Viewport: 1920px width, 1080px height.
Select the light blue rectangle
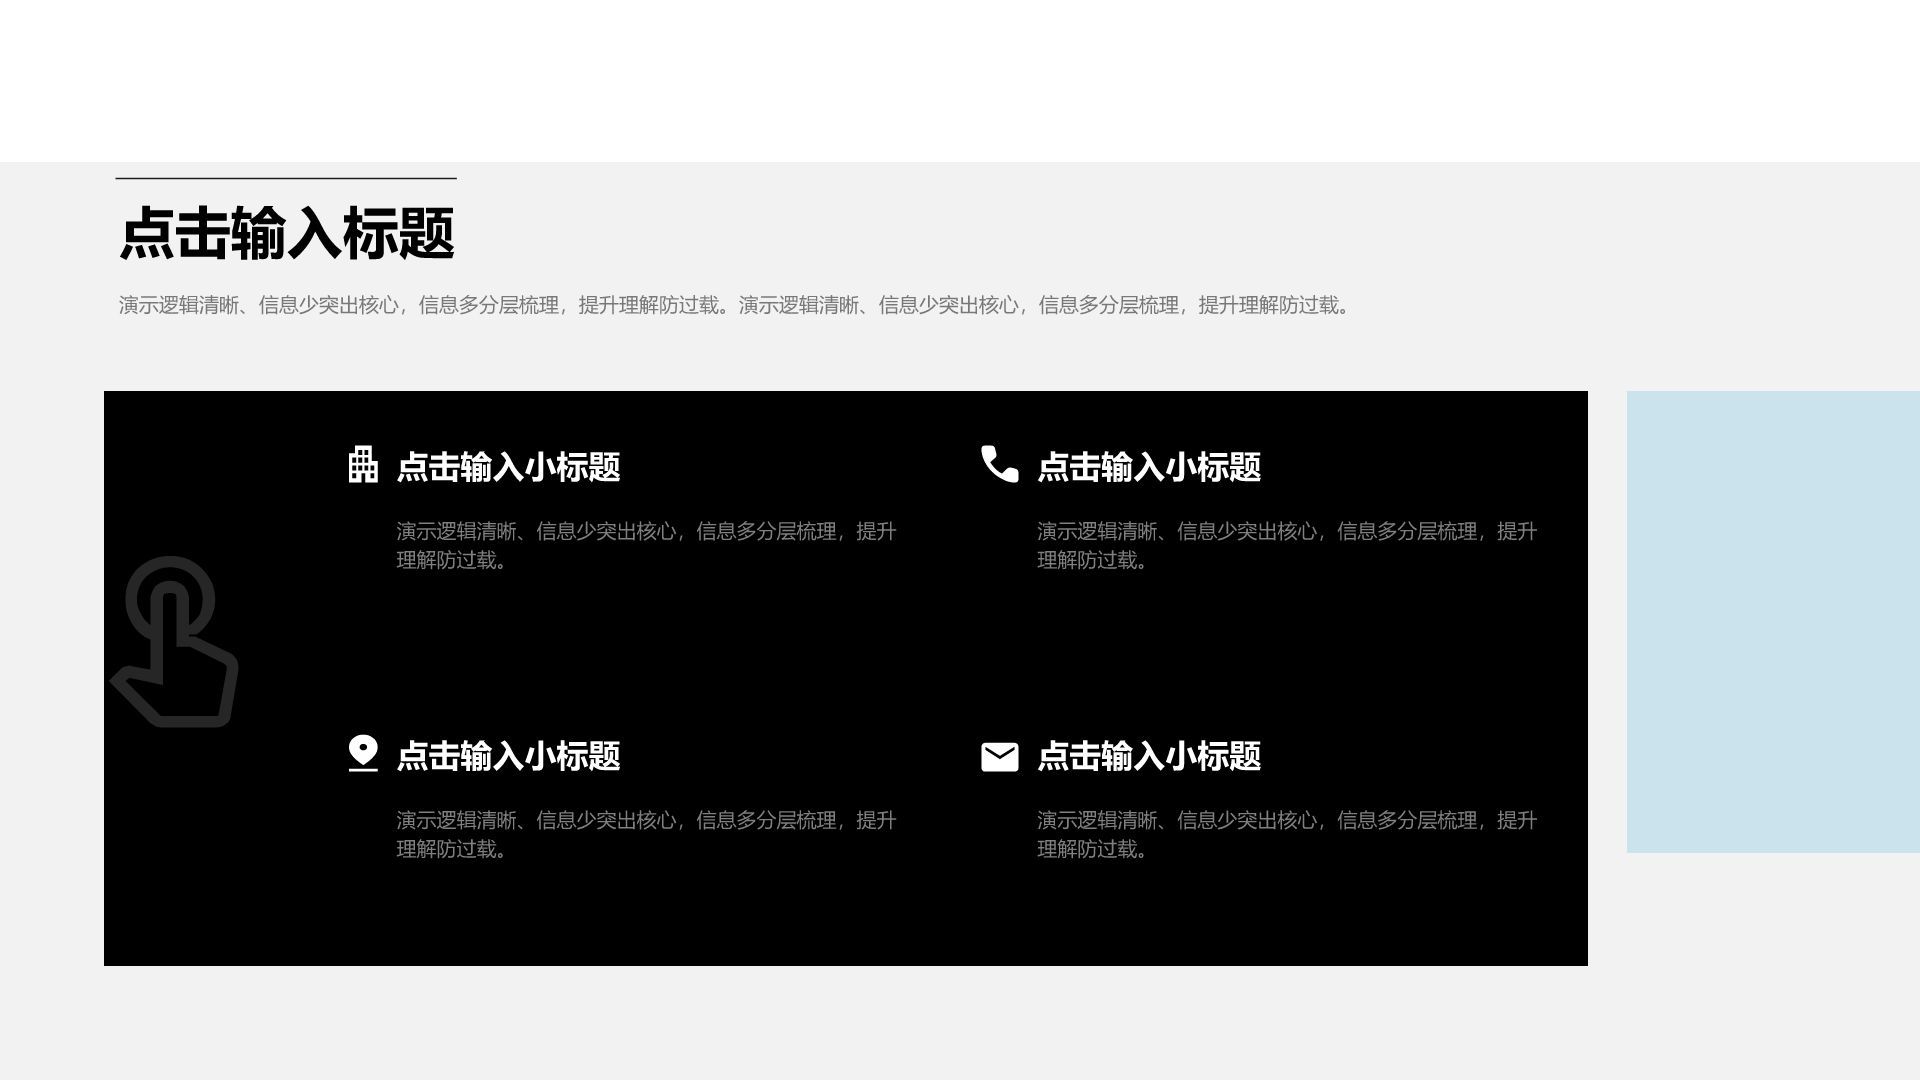(x=1773, y=622)
